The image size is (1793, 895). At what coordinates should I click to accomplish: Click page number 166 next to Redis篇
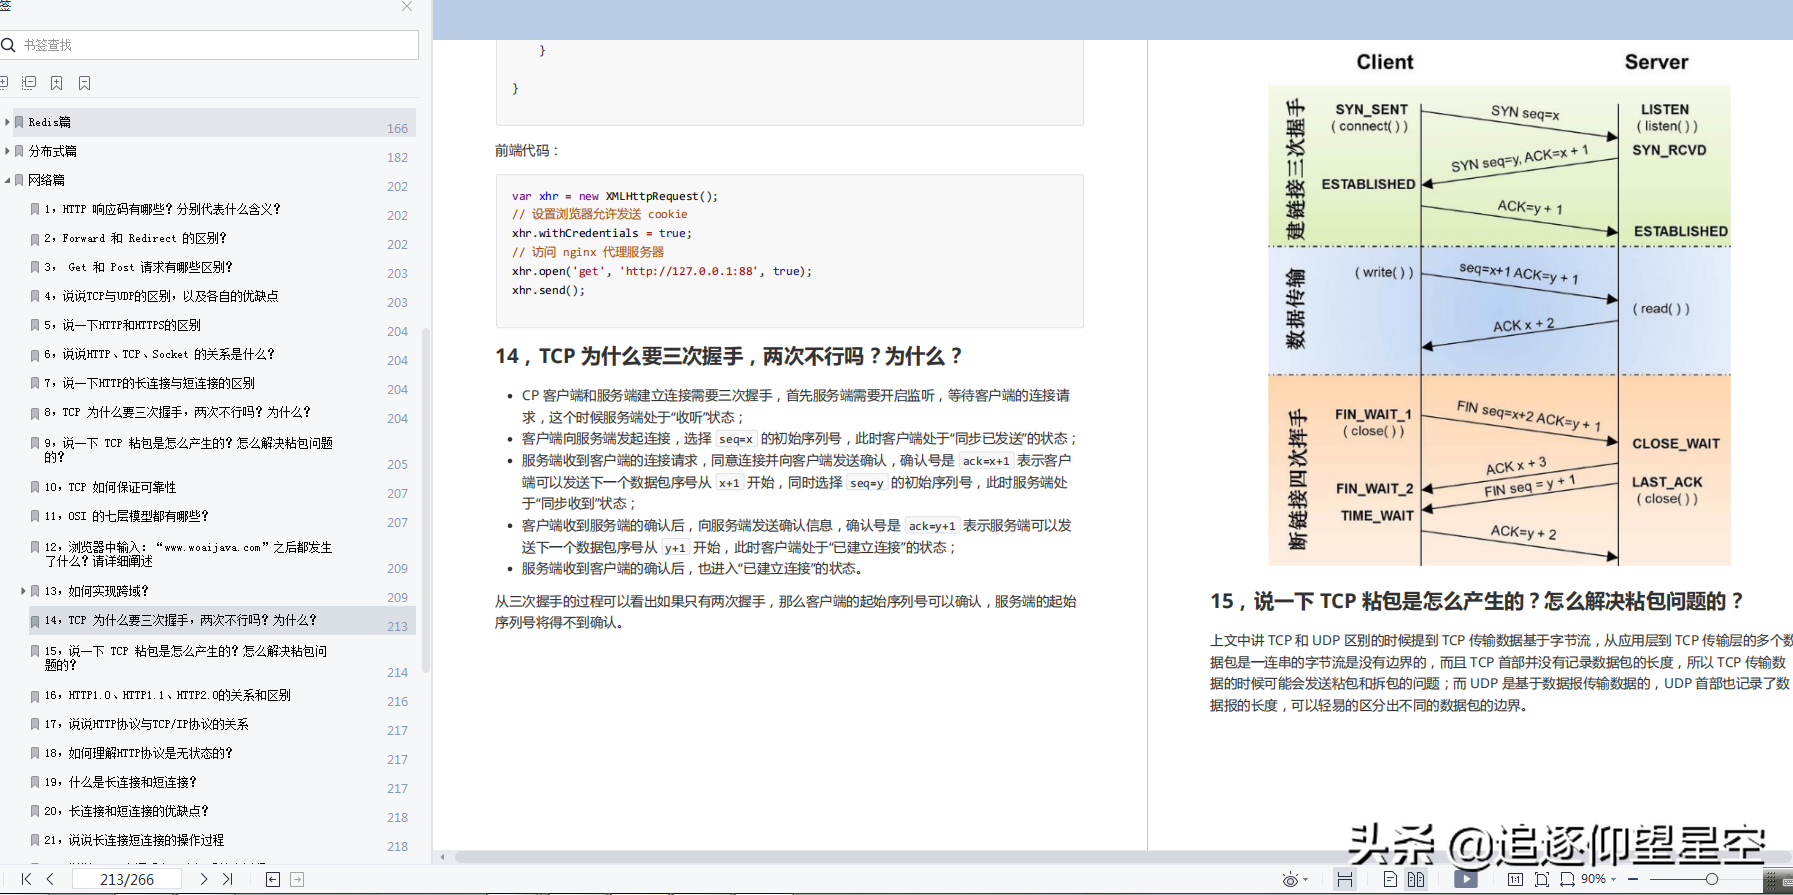(397, 128)
